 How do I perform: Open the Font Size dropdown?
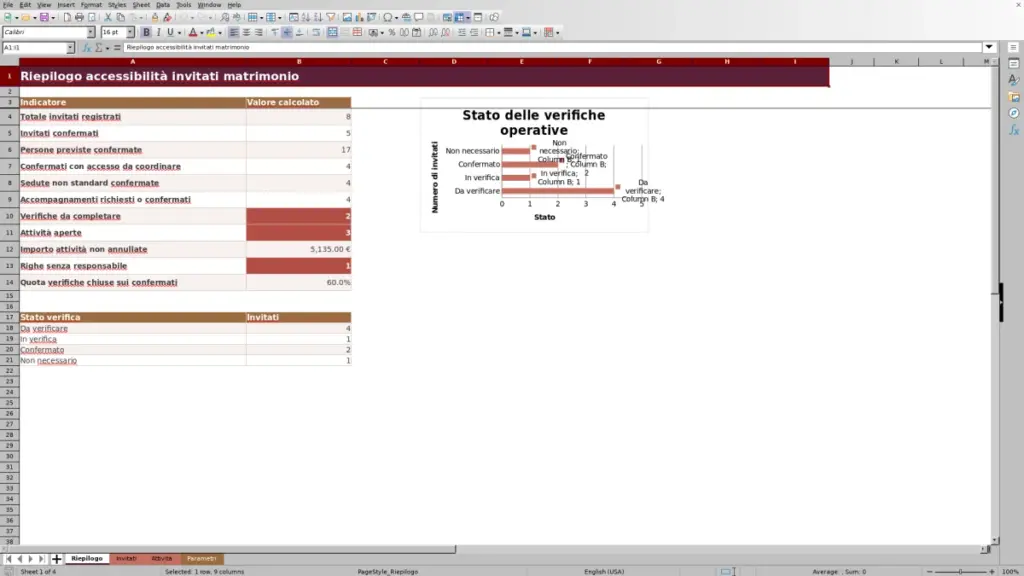point(130,33)
